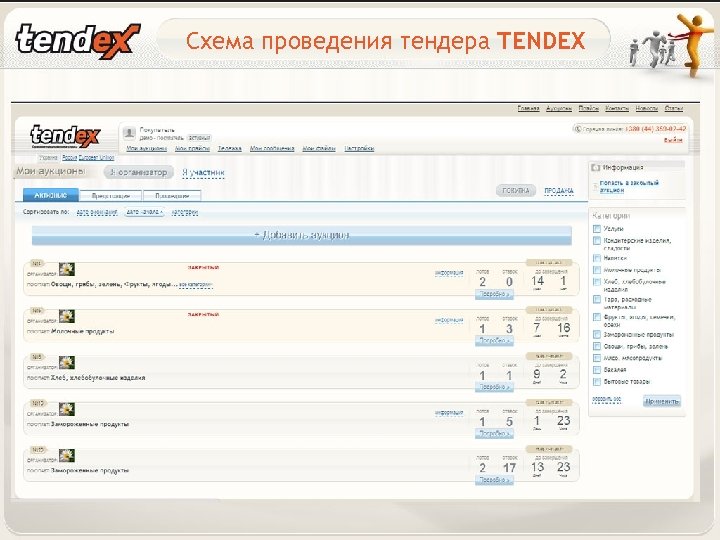The height and width of the screenshot is (540, 720).
Task: Toggle the дата начала sort order
Action: pyautogui.click(x=145, y=212)
